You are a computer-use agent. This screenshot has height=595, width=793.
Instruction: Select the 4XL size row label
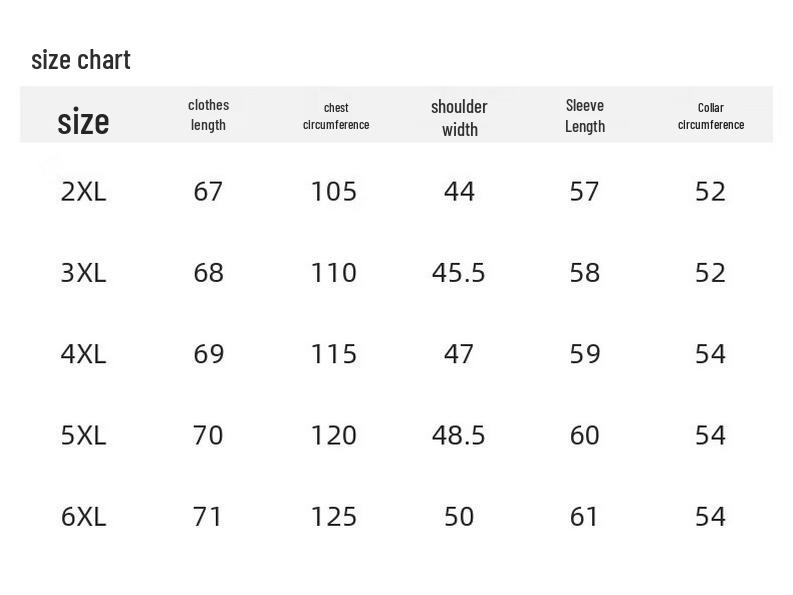click(83, 354)
